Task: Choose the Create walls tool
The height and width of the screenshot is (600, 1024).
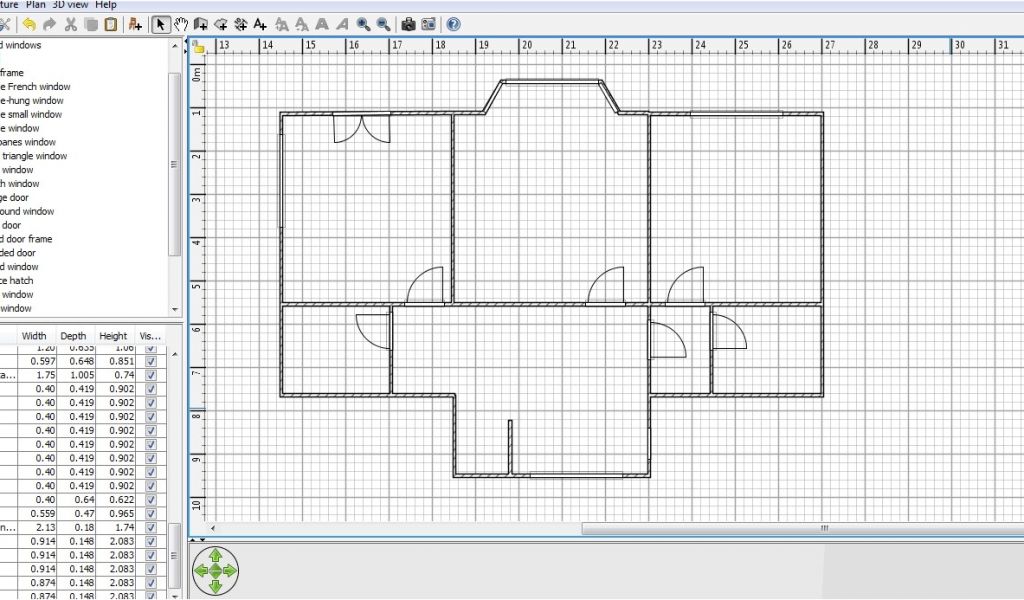Action: pos(201,24)
